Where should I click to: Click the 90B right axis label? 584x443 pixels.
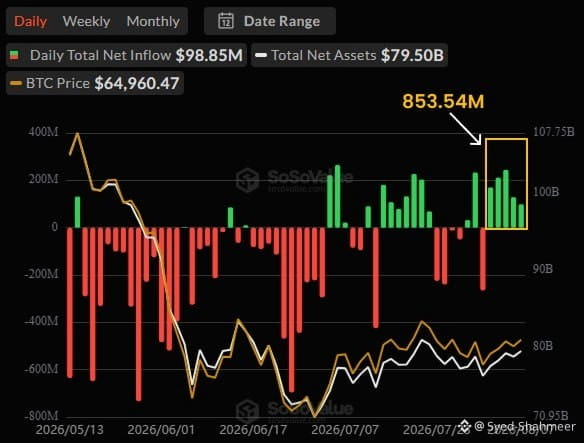pyautogui.click(x=543, y=269)
